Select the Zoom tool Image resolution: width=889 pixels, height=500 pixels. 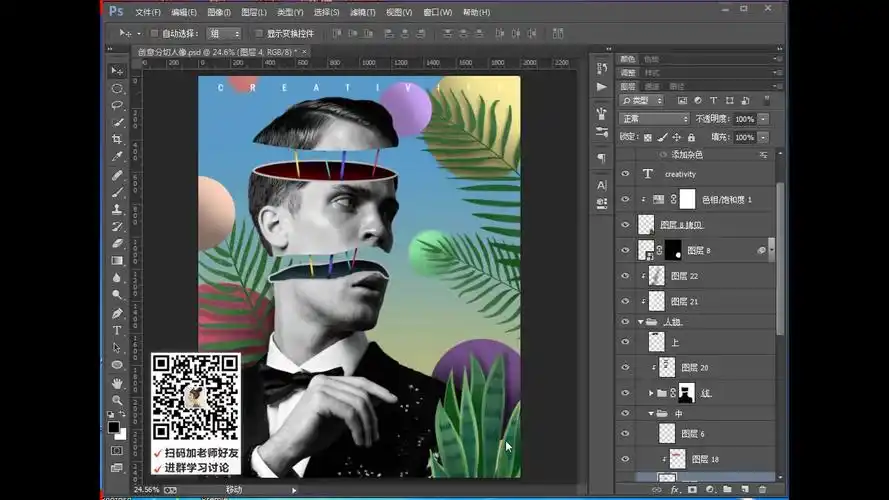point(117,400)
